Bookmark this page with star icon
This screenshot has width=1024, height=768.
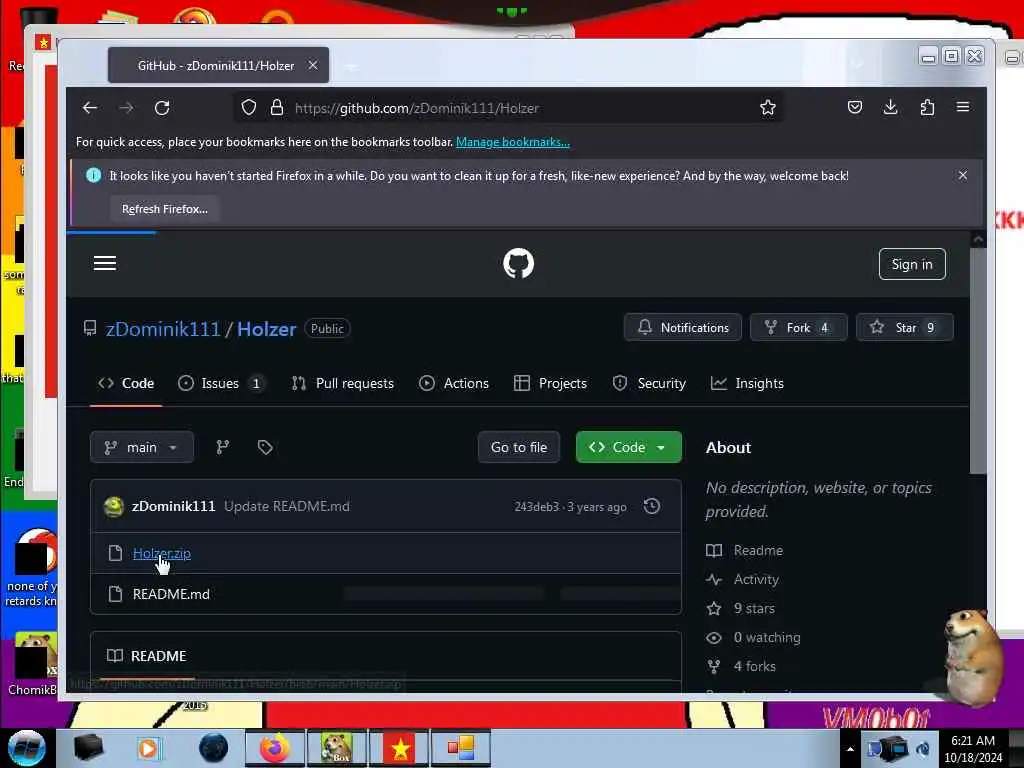767,108
